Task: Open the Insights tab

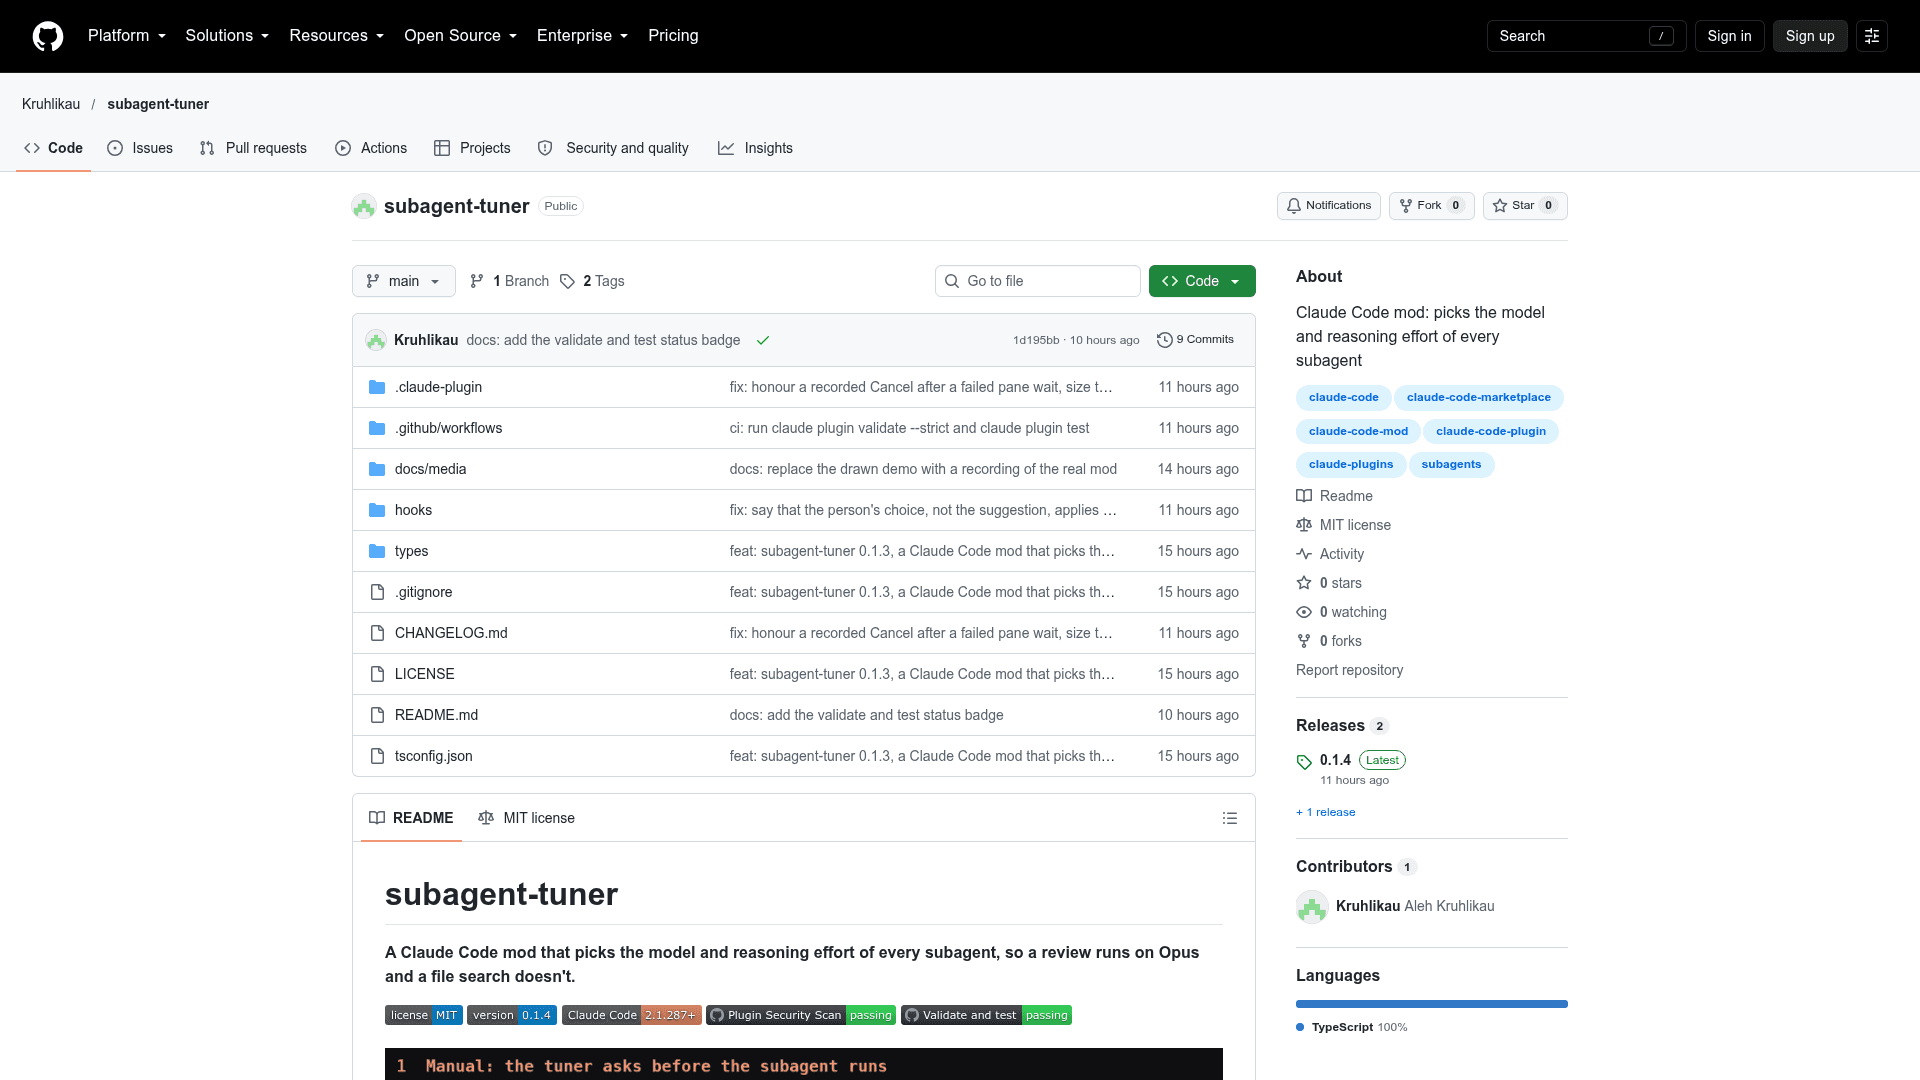Action: (755, 148)
